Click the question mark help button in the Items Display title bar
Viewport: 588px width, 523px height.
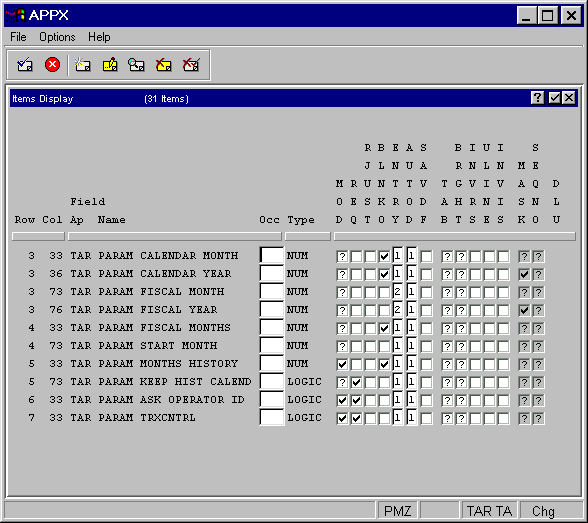(537, 98)
